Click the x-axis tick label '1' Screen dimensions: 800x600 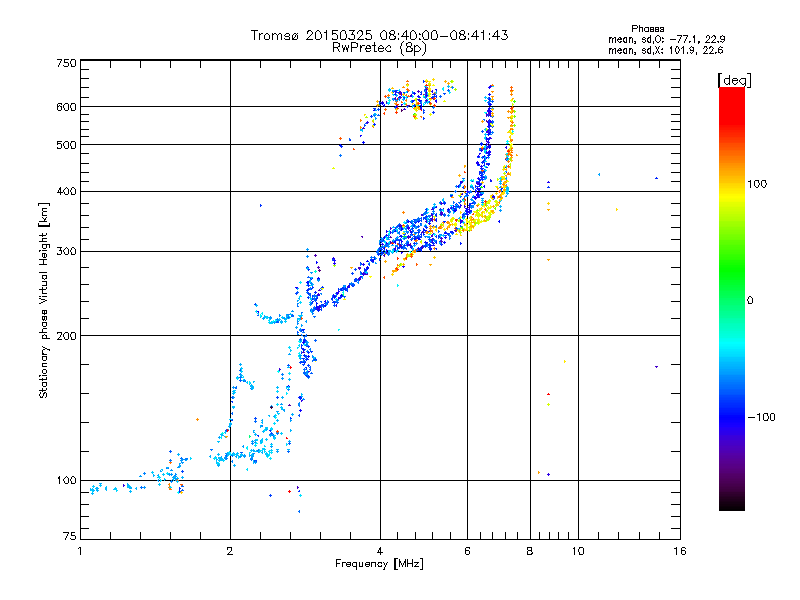point(80,551)
